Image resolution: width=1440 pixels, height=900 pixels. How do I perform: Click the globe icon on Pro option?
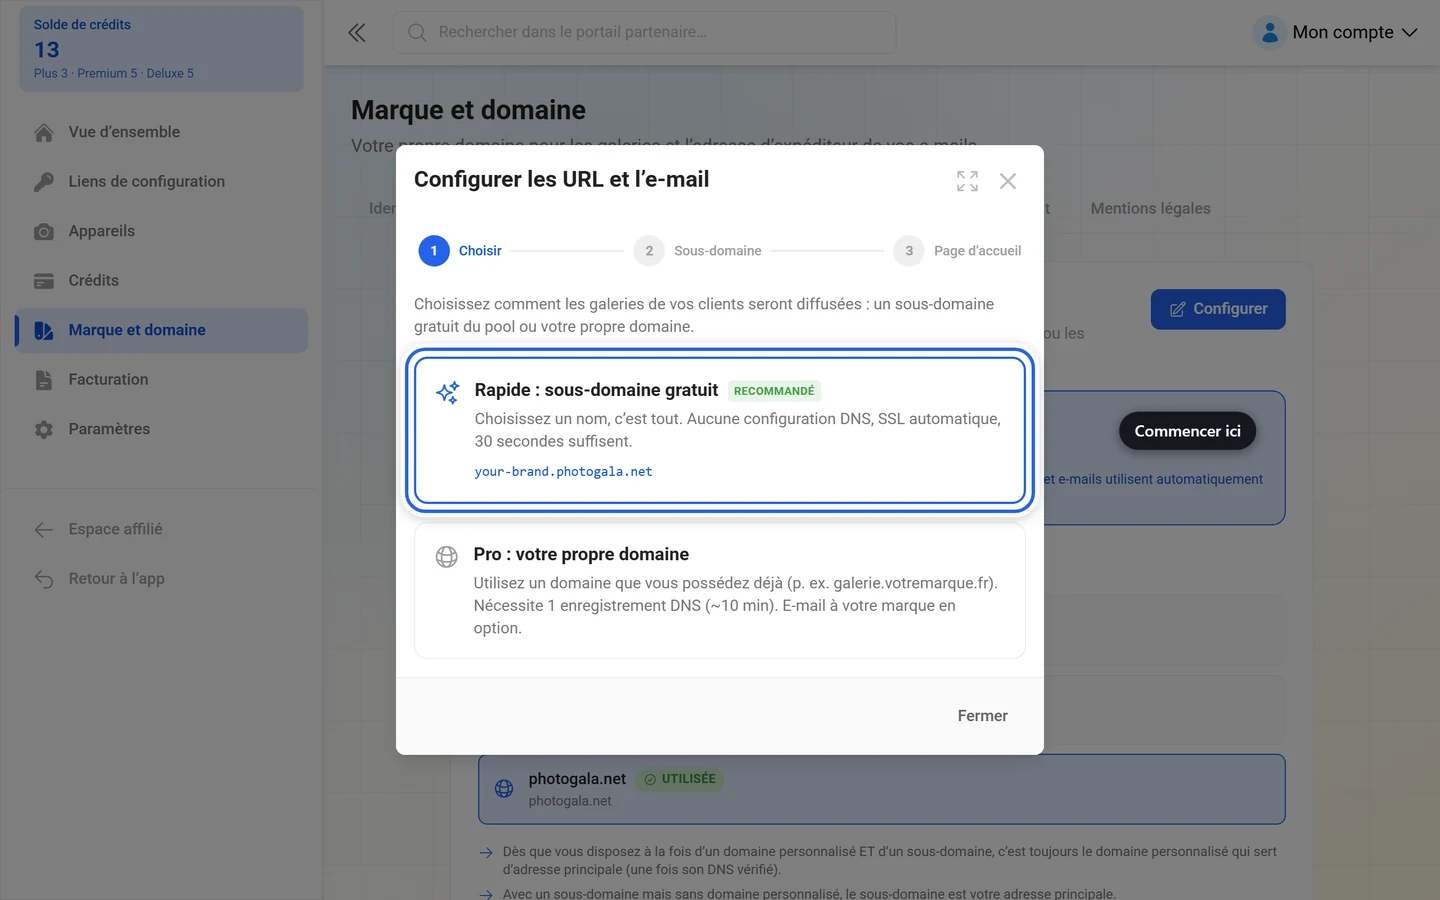(447, 557)
